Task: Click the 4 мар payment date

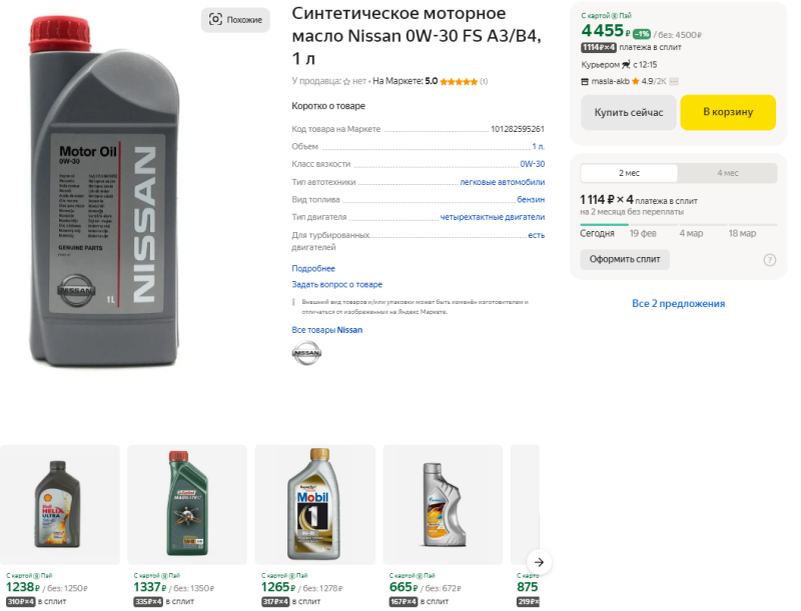Action: pyautogui.click(x=691, y=233)
